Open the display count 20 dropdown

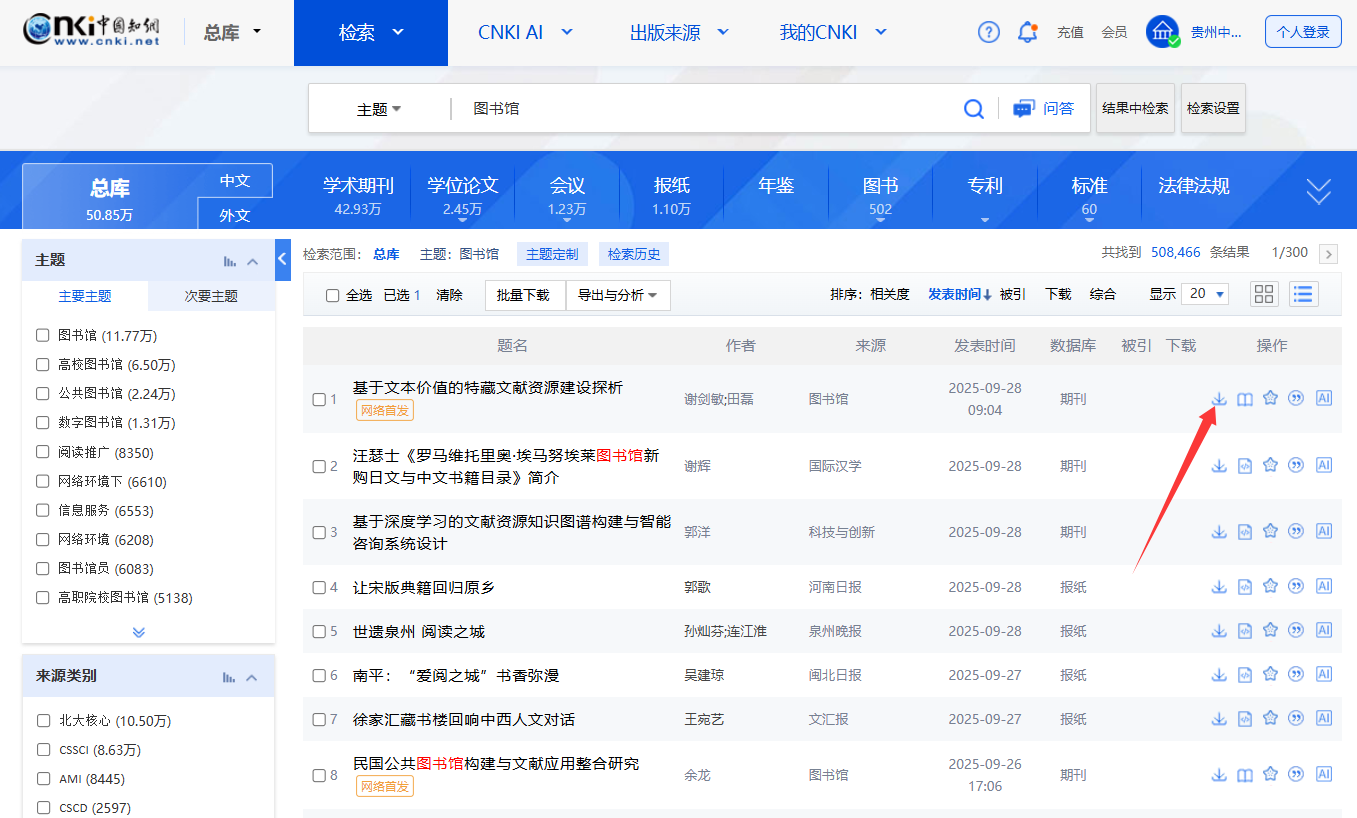tap(1205, 294)
